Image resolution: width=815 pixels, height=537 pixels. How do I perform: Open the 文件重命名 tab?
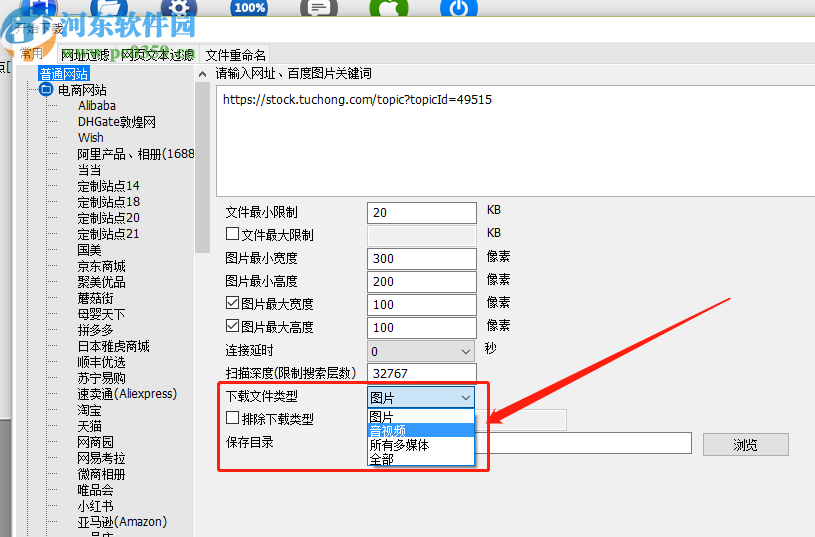click(x=235, y=55)
